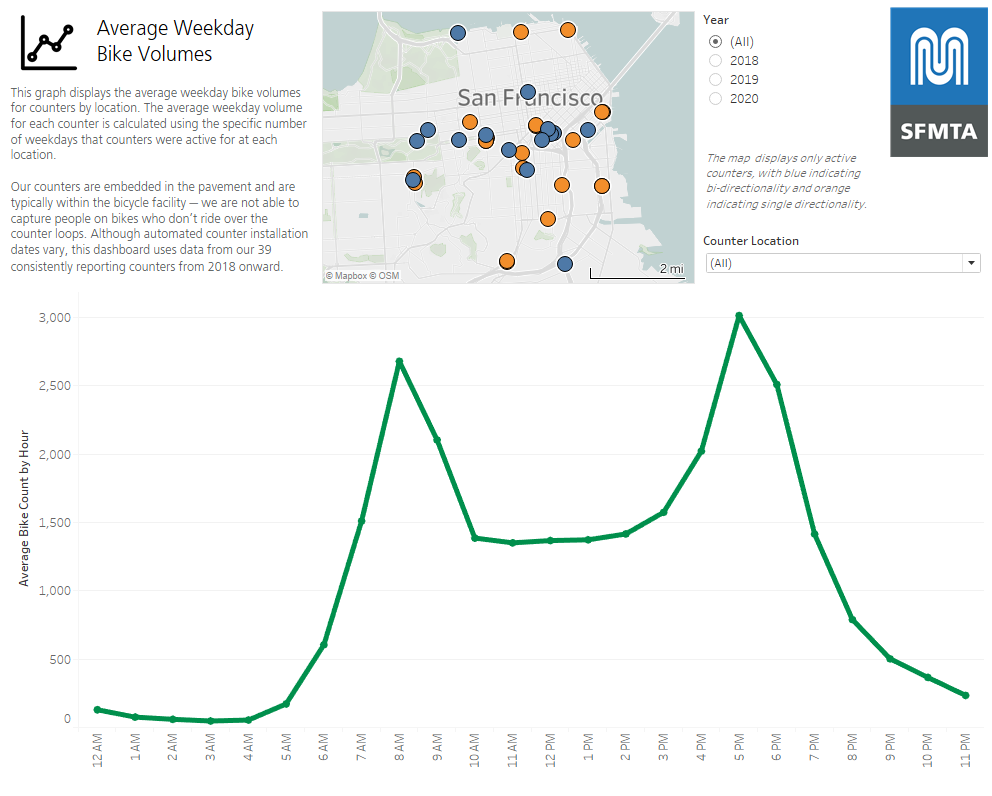Click the 12 AM x-axis label
The image size is (992, 796).
coord(97,750)
